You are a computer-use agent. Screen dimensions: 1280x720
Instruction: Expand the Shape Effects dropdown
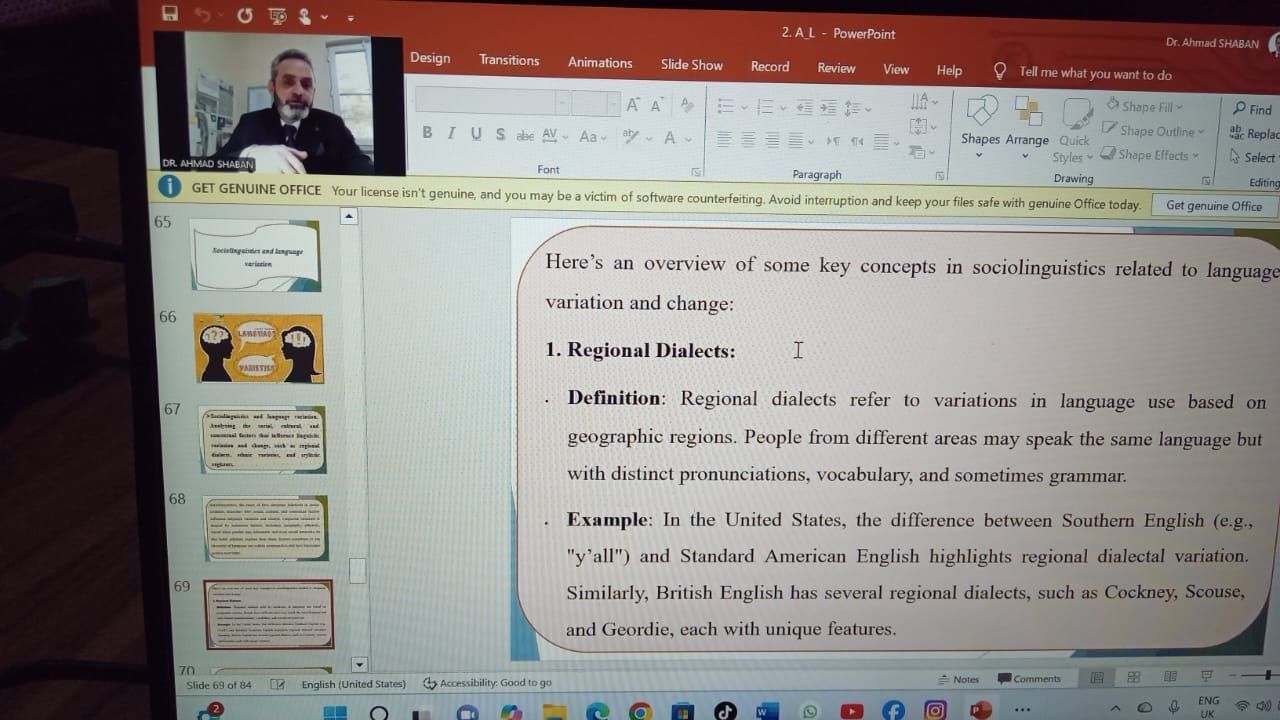point(1152,155)
